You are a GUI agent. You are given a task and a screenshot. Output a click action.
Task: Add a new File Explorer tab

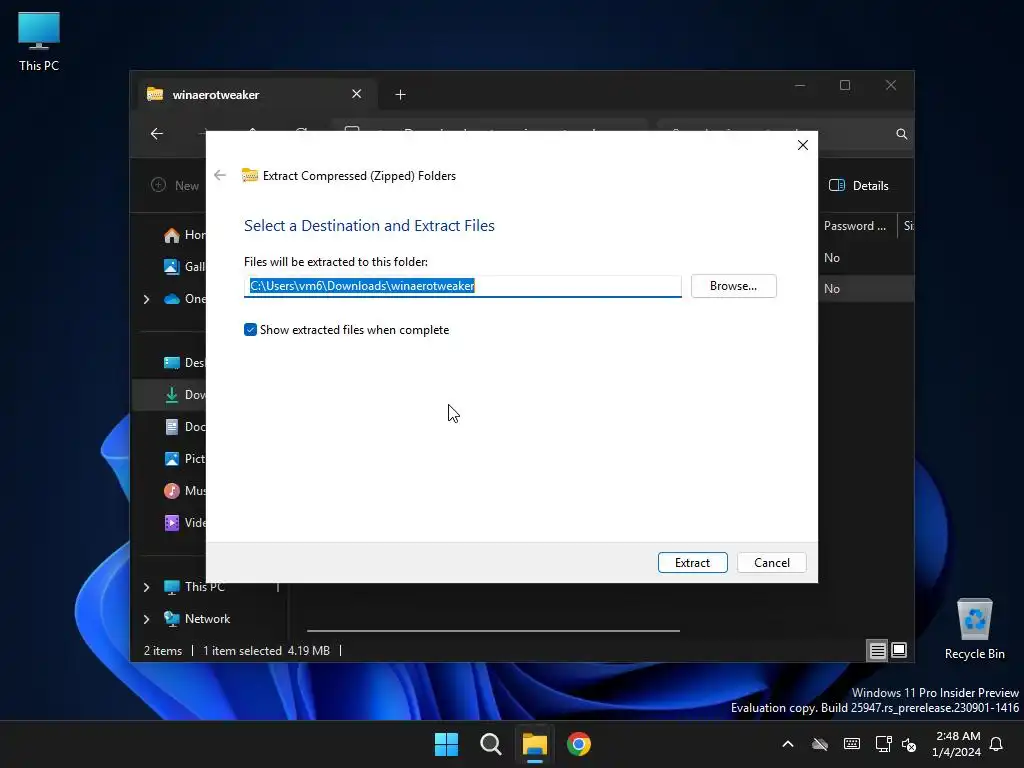(x=400, y=95)
